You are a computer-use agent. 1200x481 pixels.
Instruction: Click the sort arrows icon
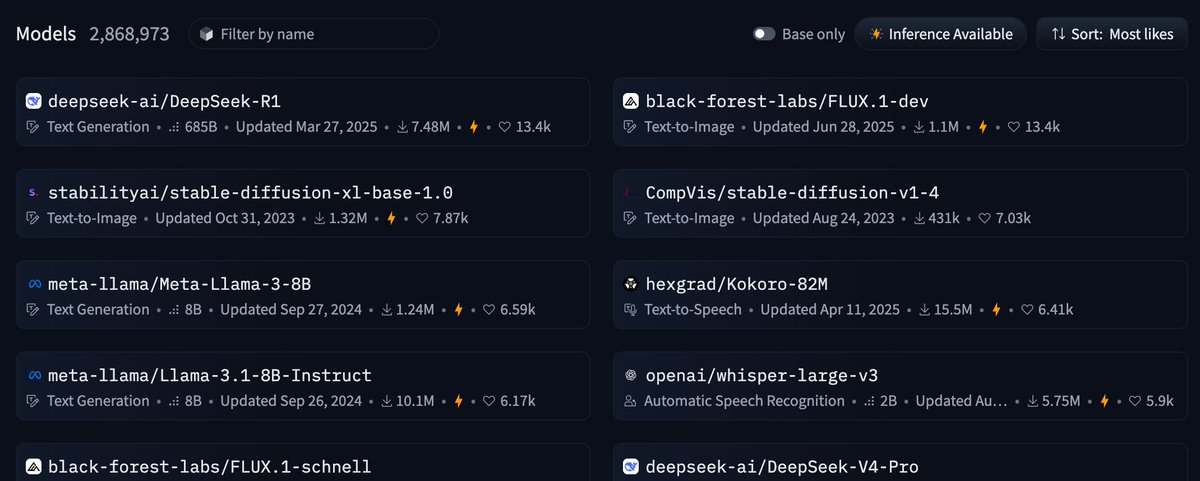[1058, 34]
